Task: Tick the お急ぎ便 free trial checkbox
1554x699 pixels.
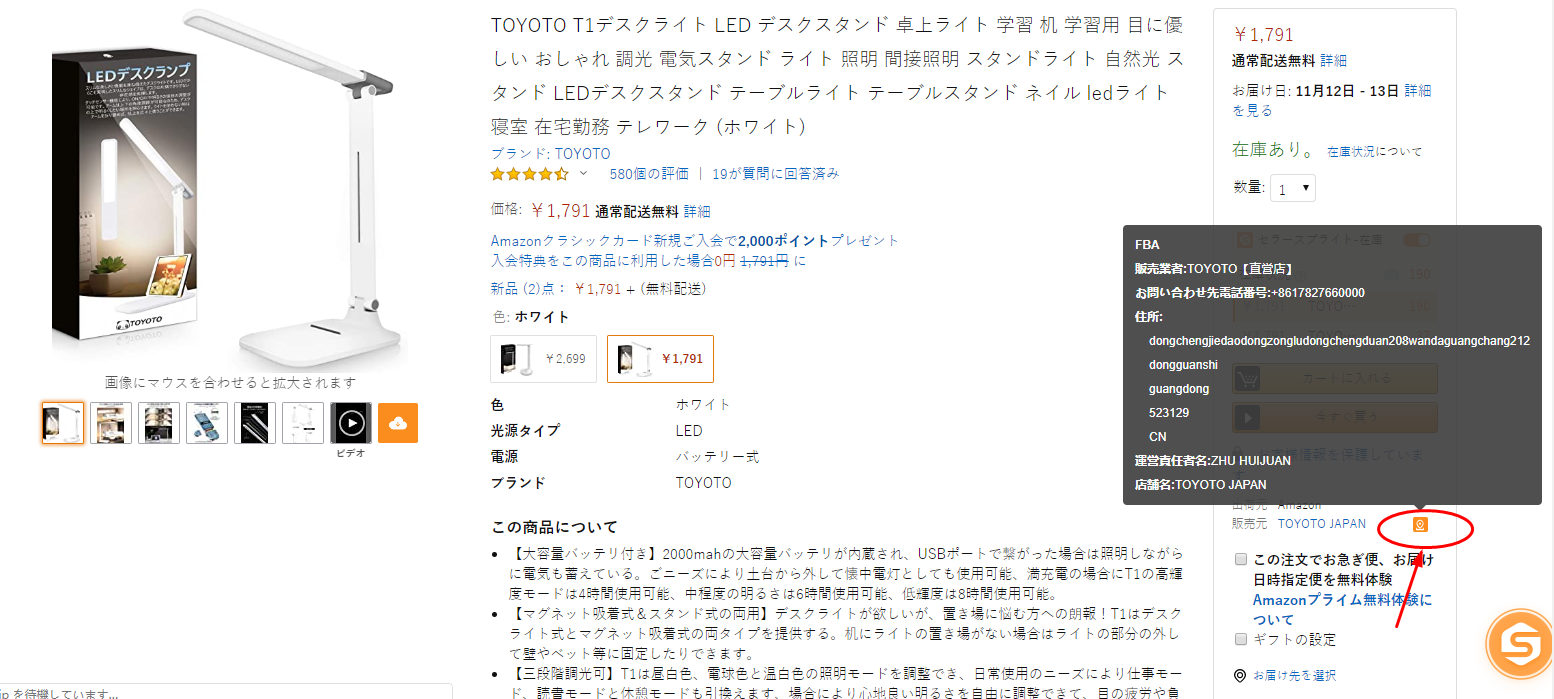Action: (1241, 559)
